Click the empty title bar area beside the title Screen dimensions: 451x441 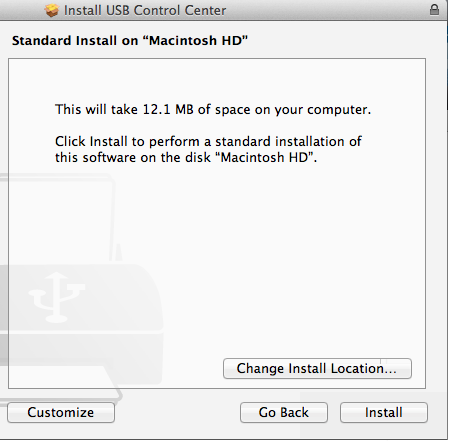[x=327, y=10]
